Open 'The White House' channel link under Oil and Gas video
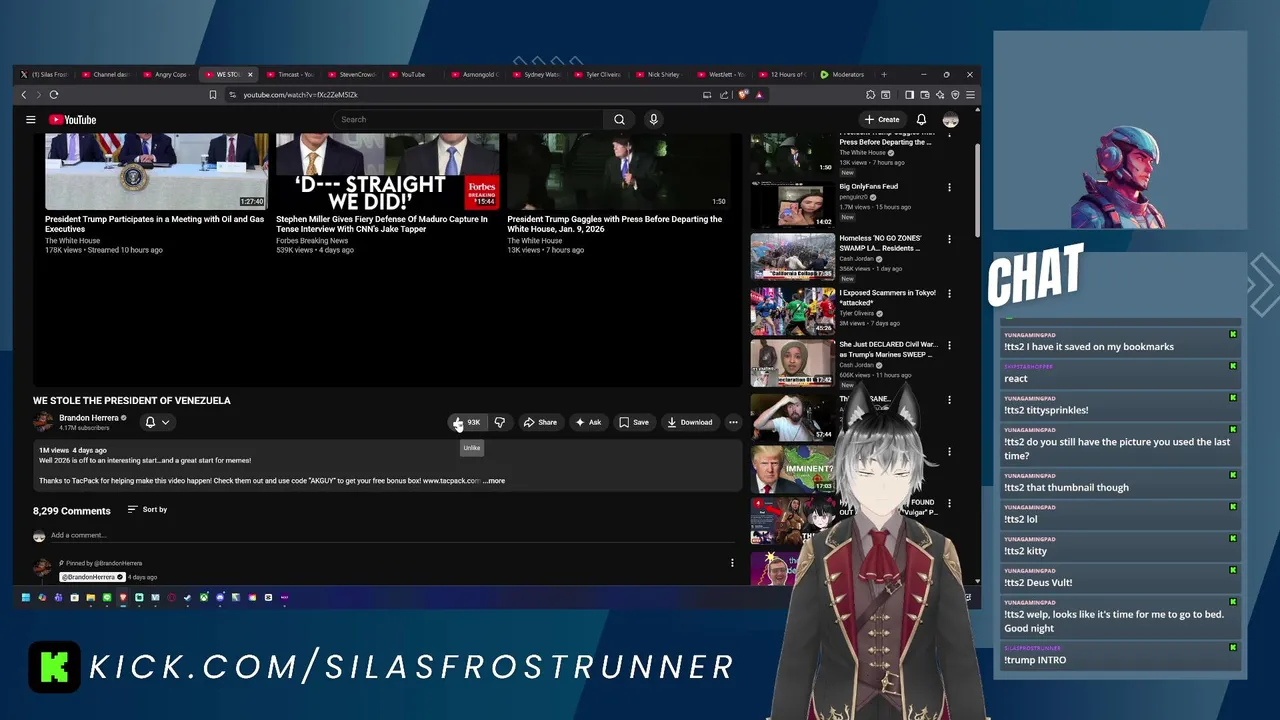 (72, 241)
